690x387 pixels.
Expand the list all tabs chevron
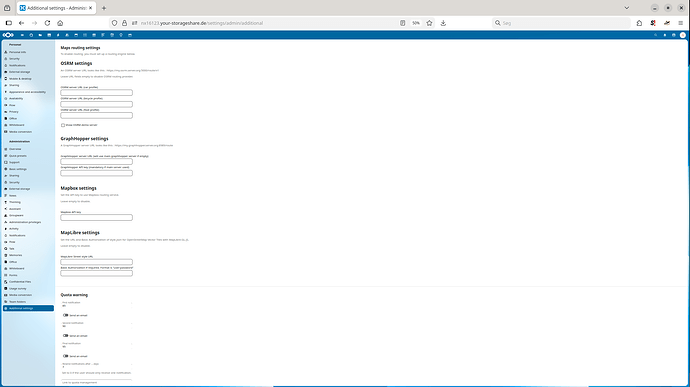627,8
